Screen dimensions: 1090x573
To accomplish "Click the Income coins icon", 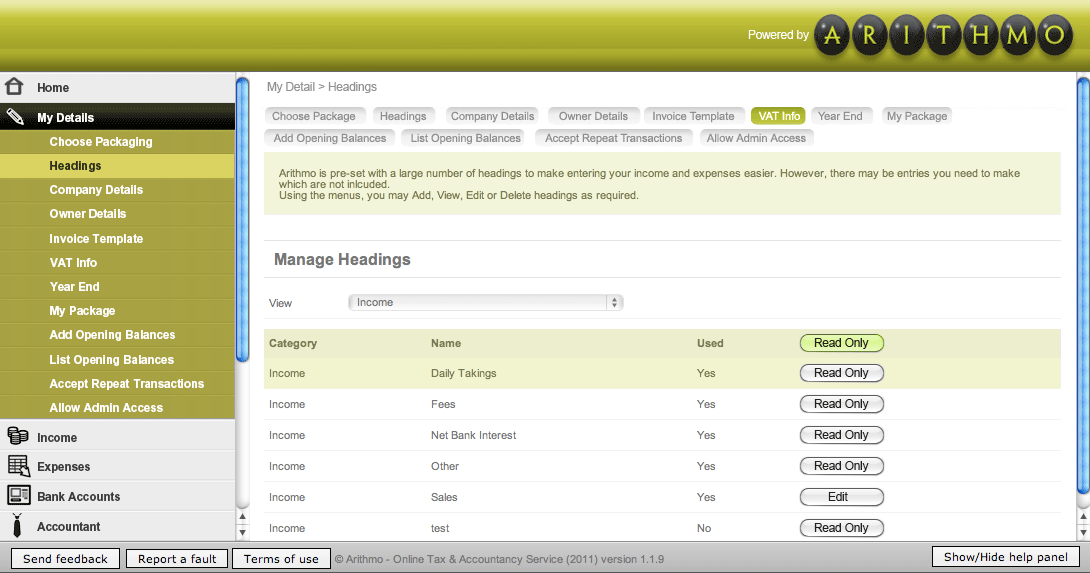I will pos(17,436).
